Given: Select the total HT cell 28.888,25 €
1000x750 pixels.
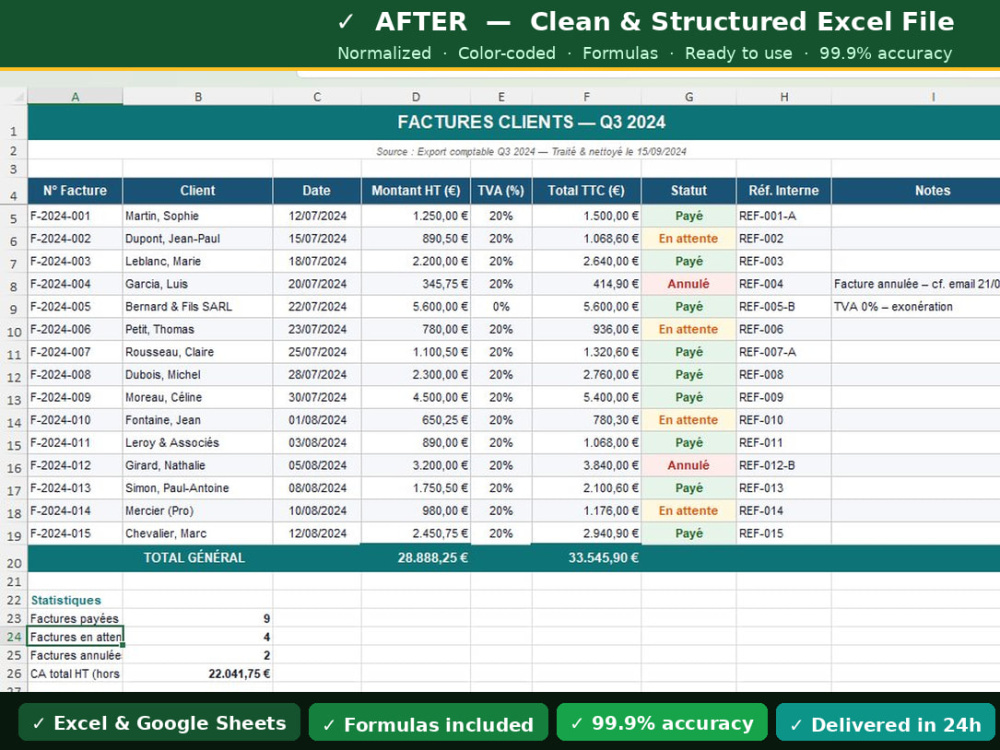Looking at the screenshot, I should coord(416,558).
